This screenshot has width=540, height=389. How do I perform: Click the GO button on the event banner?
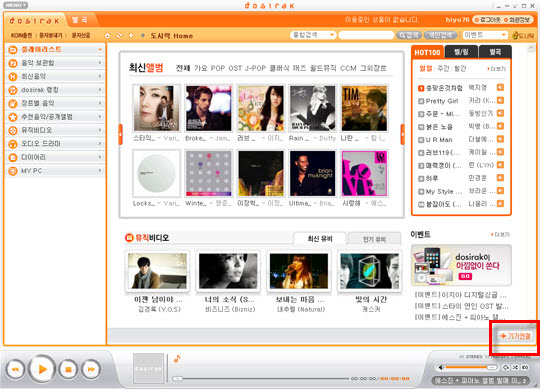click(465, 276)
